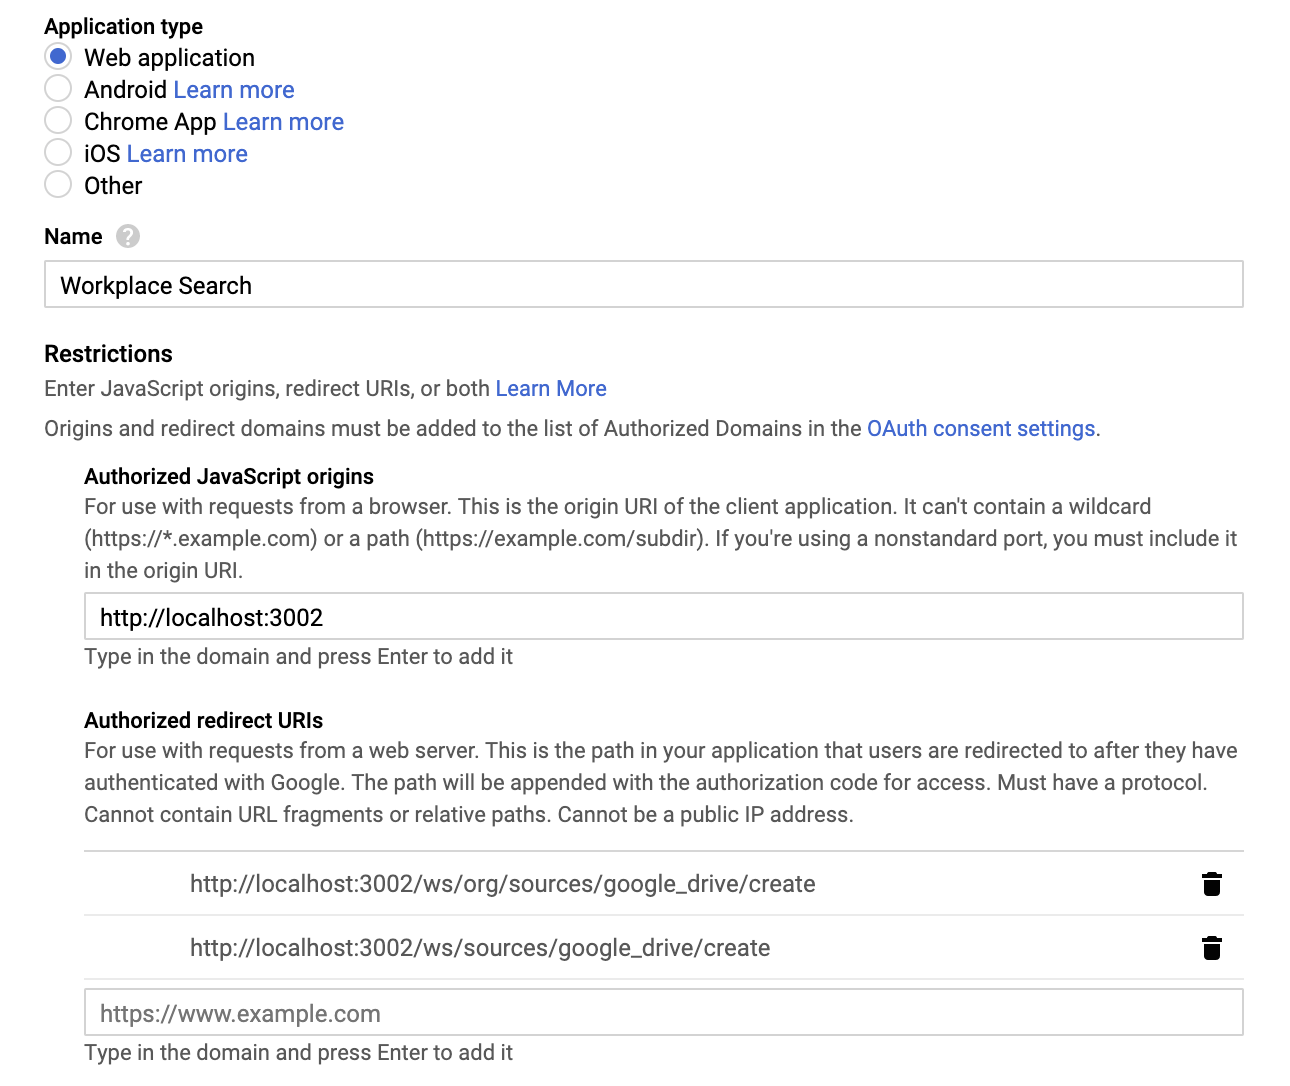
Task: Click the help icon next to Name
Action: [x=128, y=237]
